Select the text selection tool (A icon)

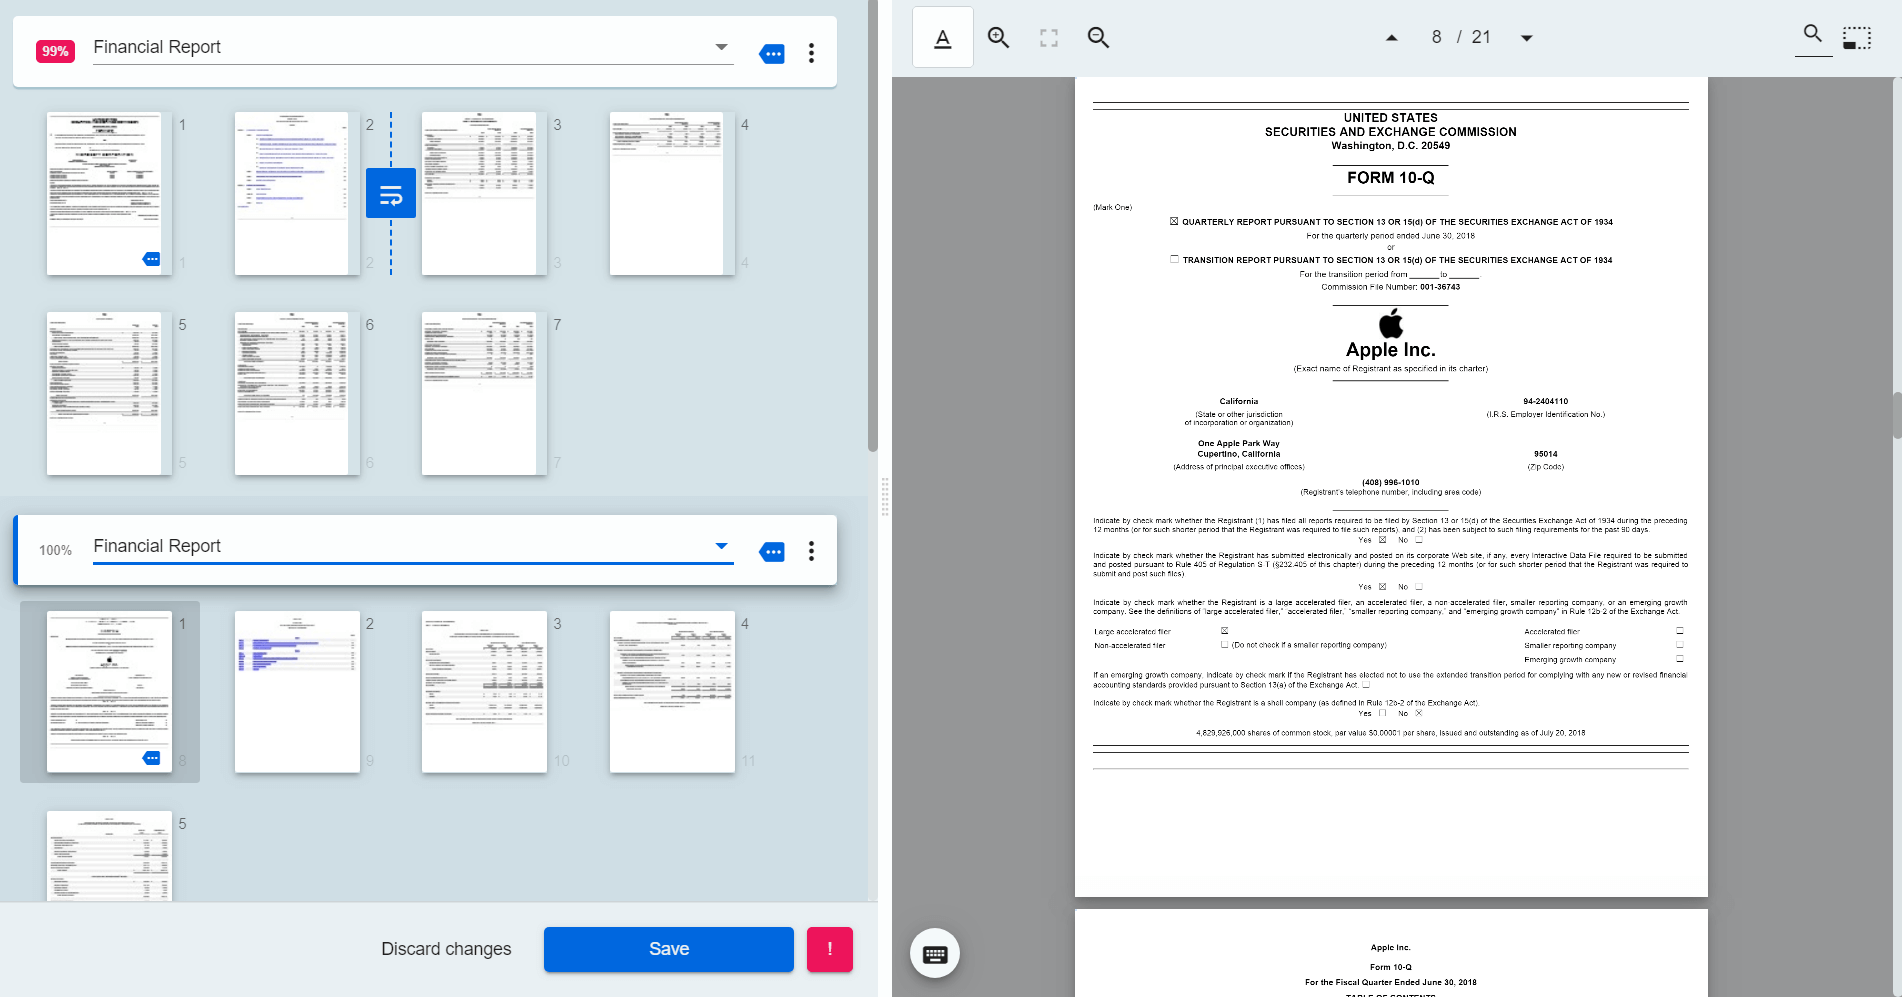click(942, 38)
